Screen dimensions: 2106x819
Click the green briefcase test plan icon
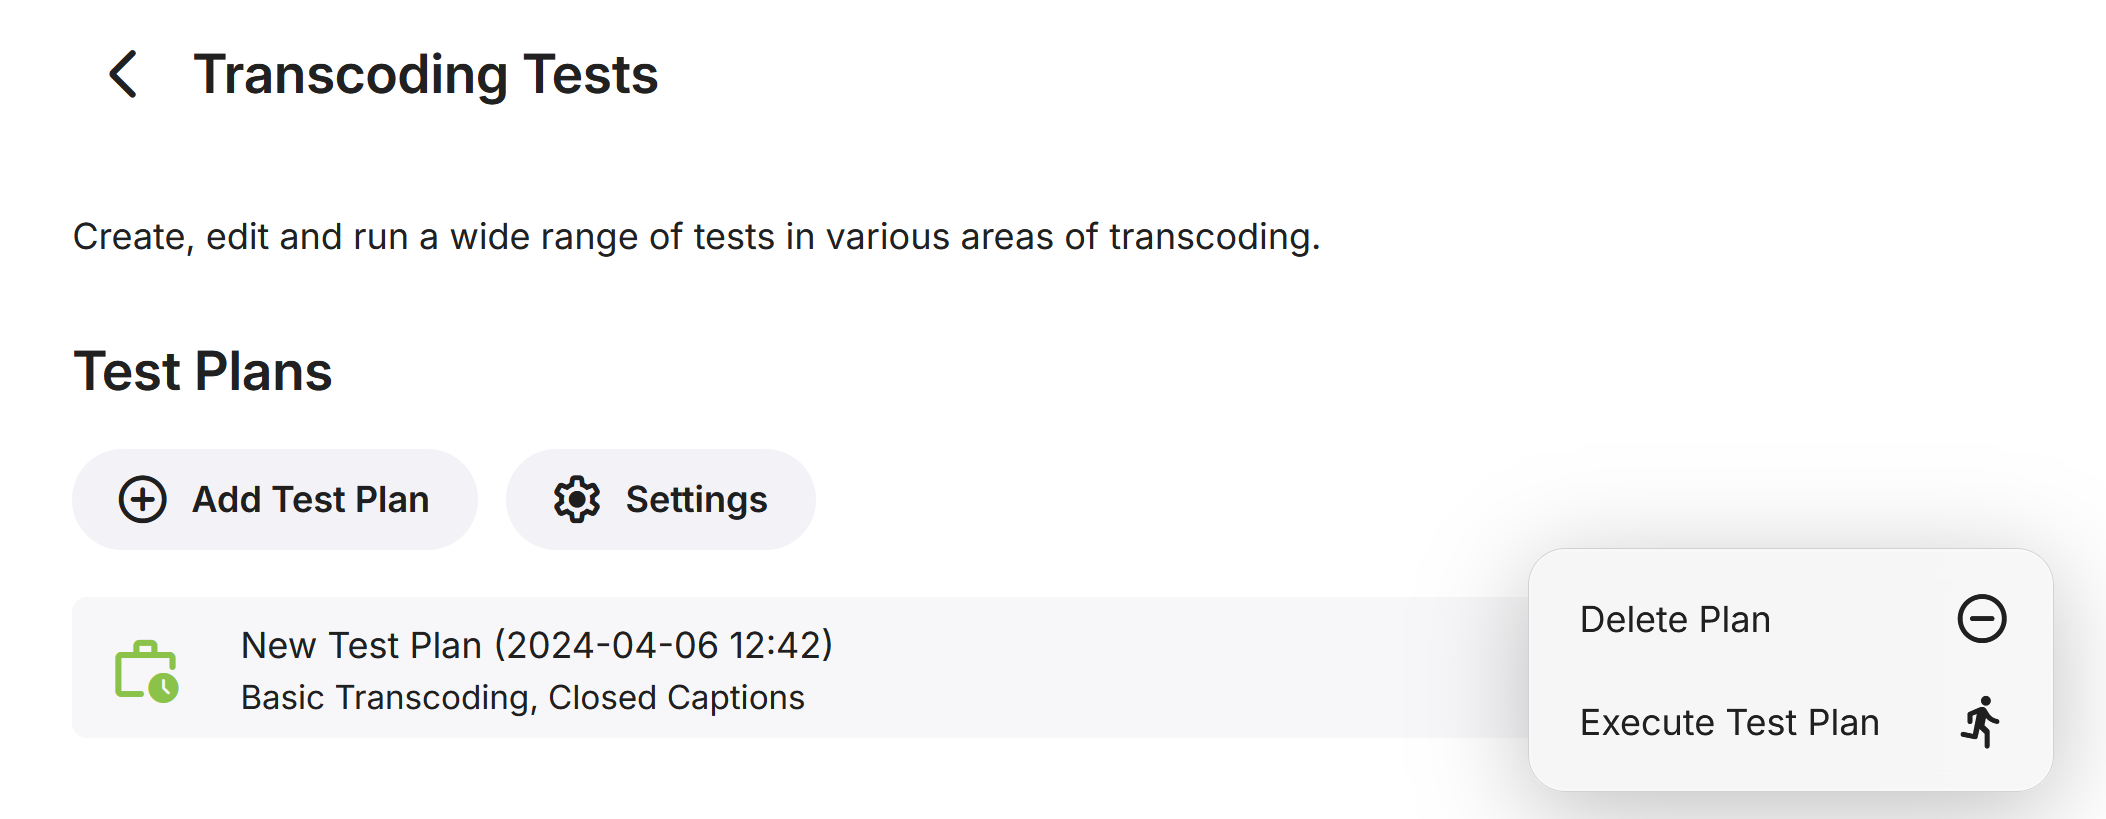coord(146,668)
